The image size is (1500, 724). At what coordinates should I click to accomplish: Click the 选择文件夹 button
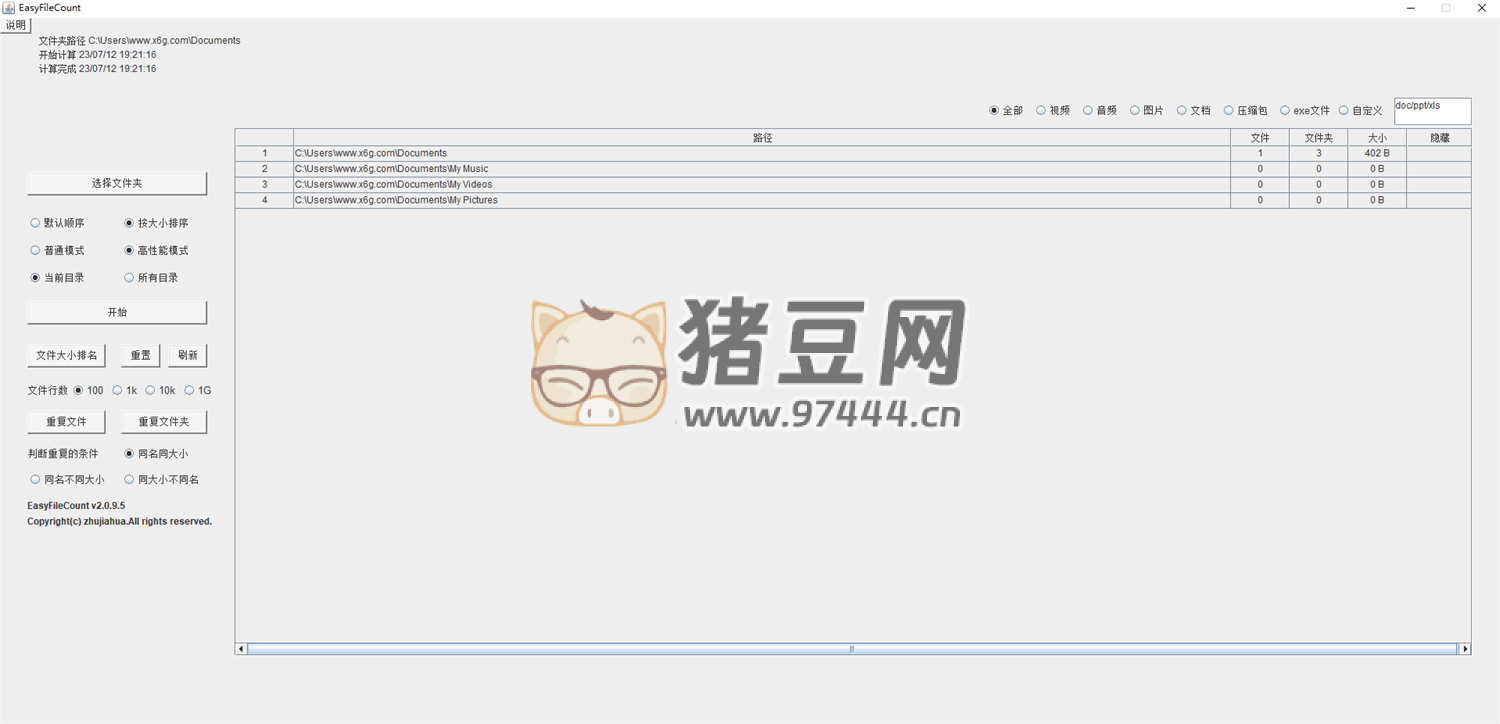pos(117,183)
